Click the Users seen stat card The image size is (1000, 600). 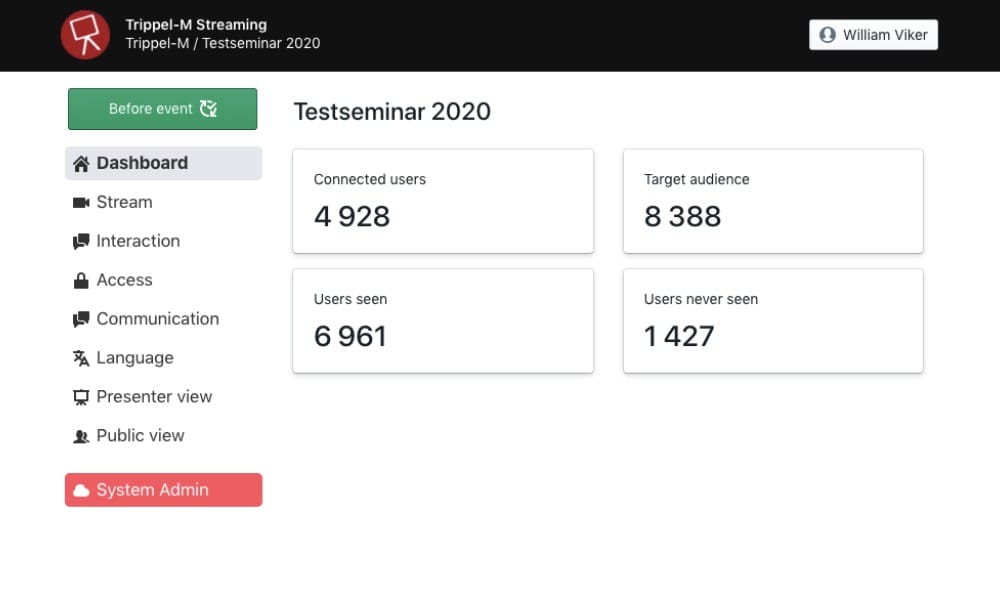tap(442, 320)
